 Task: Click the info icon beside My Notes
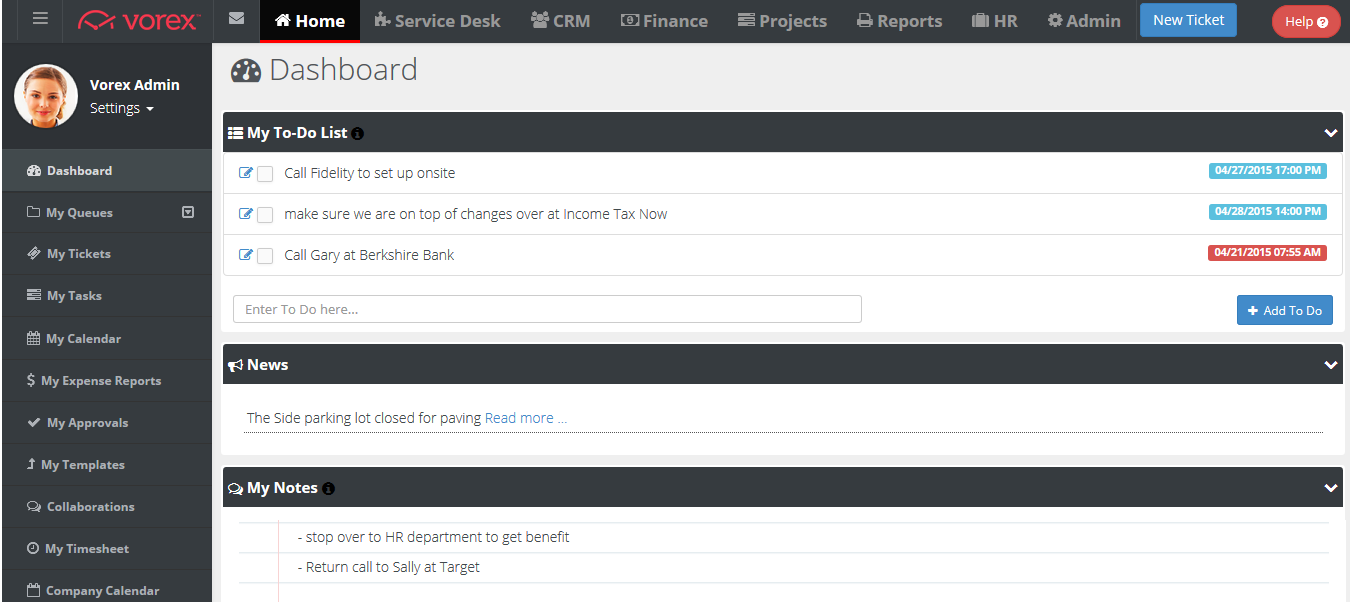pos(328,489)
